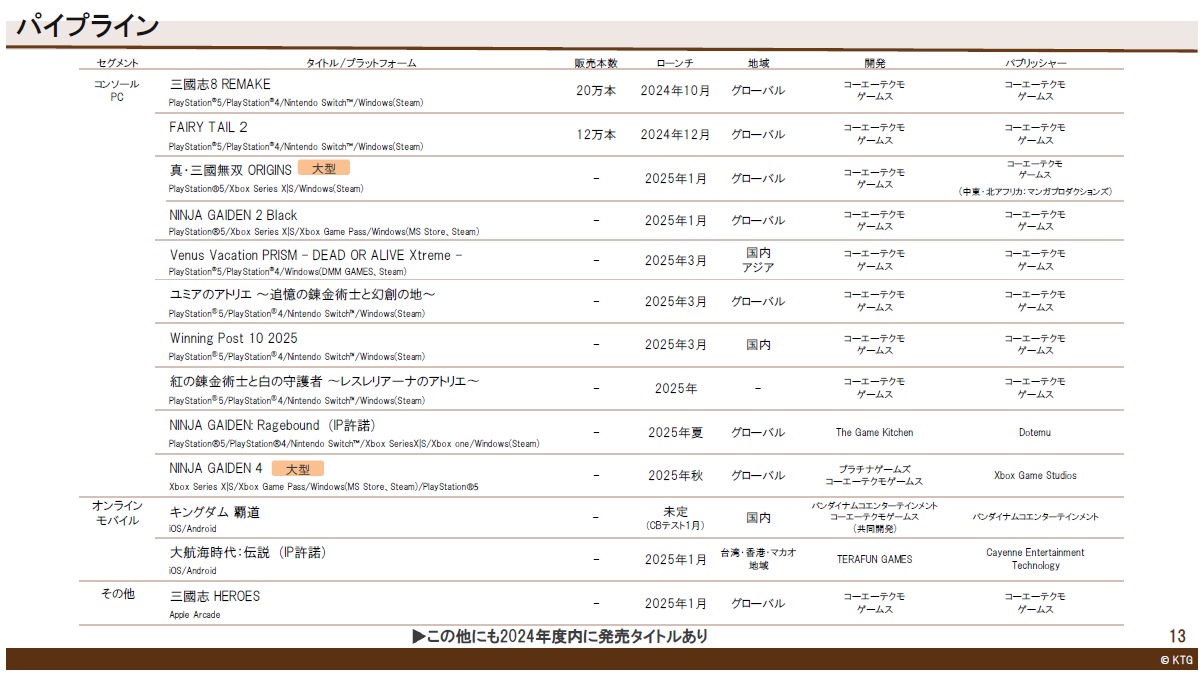
Task: Click the 地域 column header
Action: coord(758,63)
